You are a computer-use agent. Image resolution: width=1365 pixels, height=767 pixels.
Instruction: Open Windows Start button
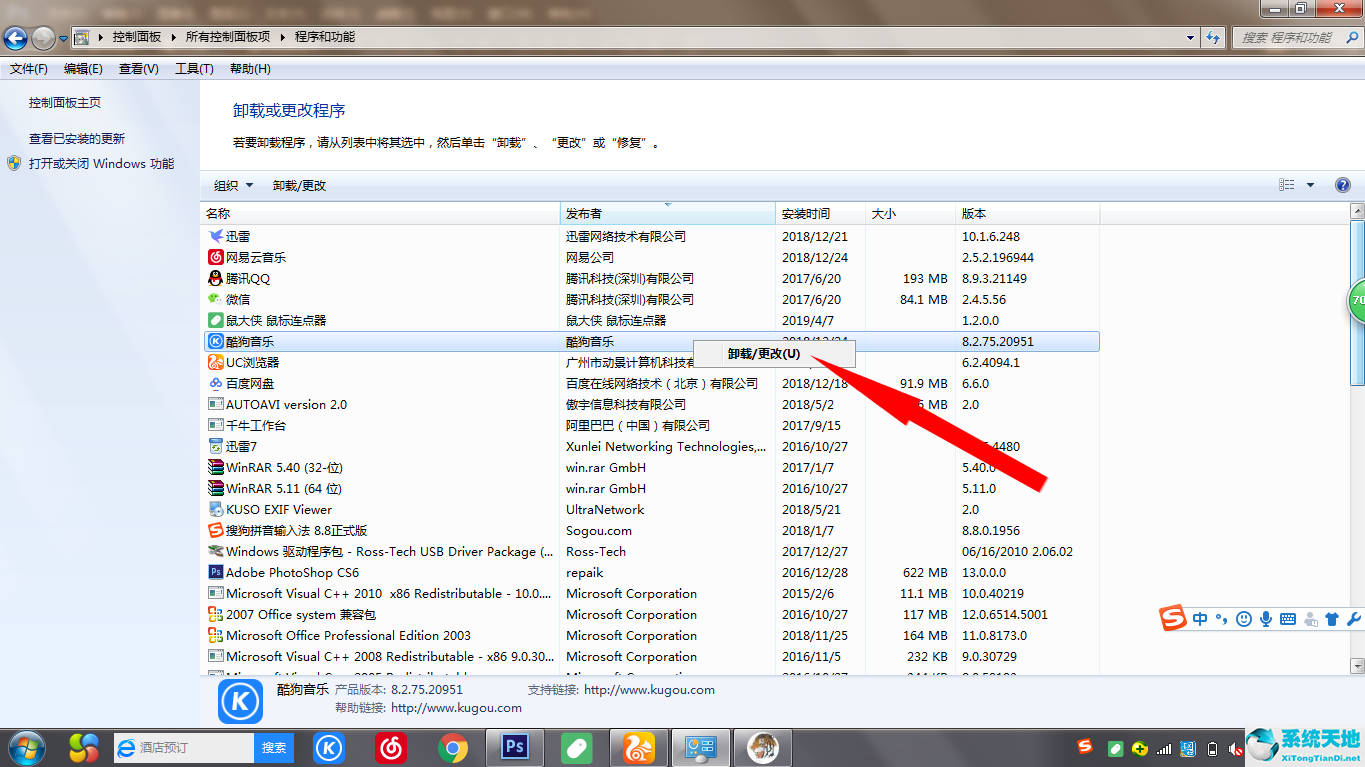pos(25,747)
